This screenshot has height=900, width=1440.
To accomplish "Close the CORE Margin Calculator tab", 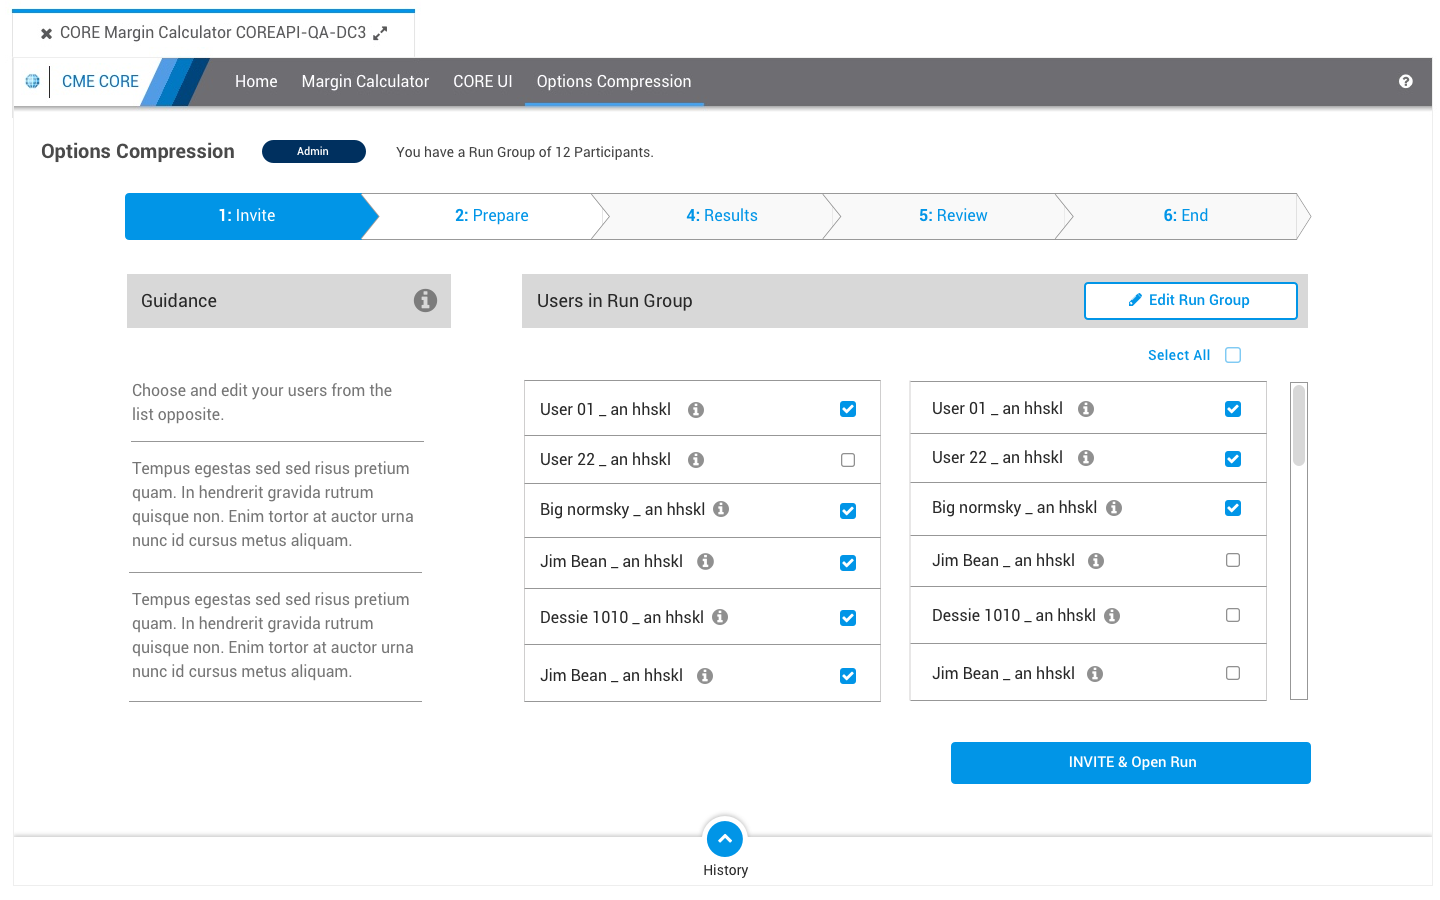I will point(46,34).
